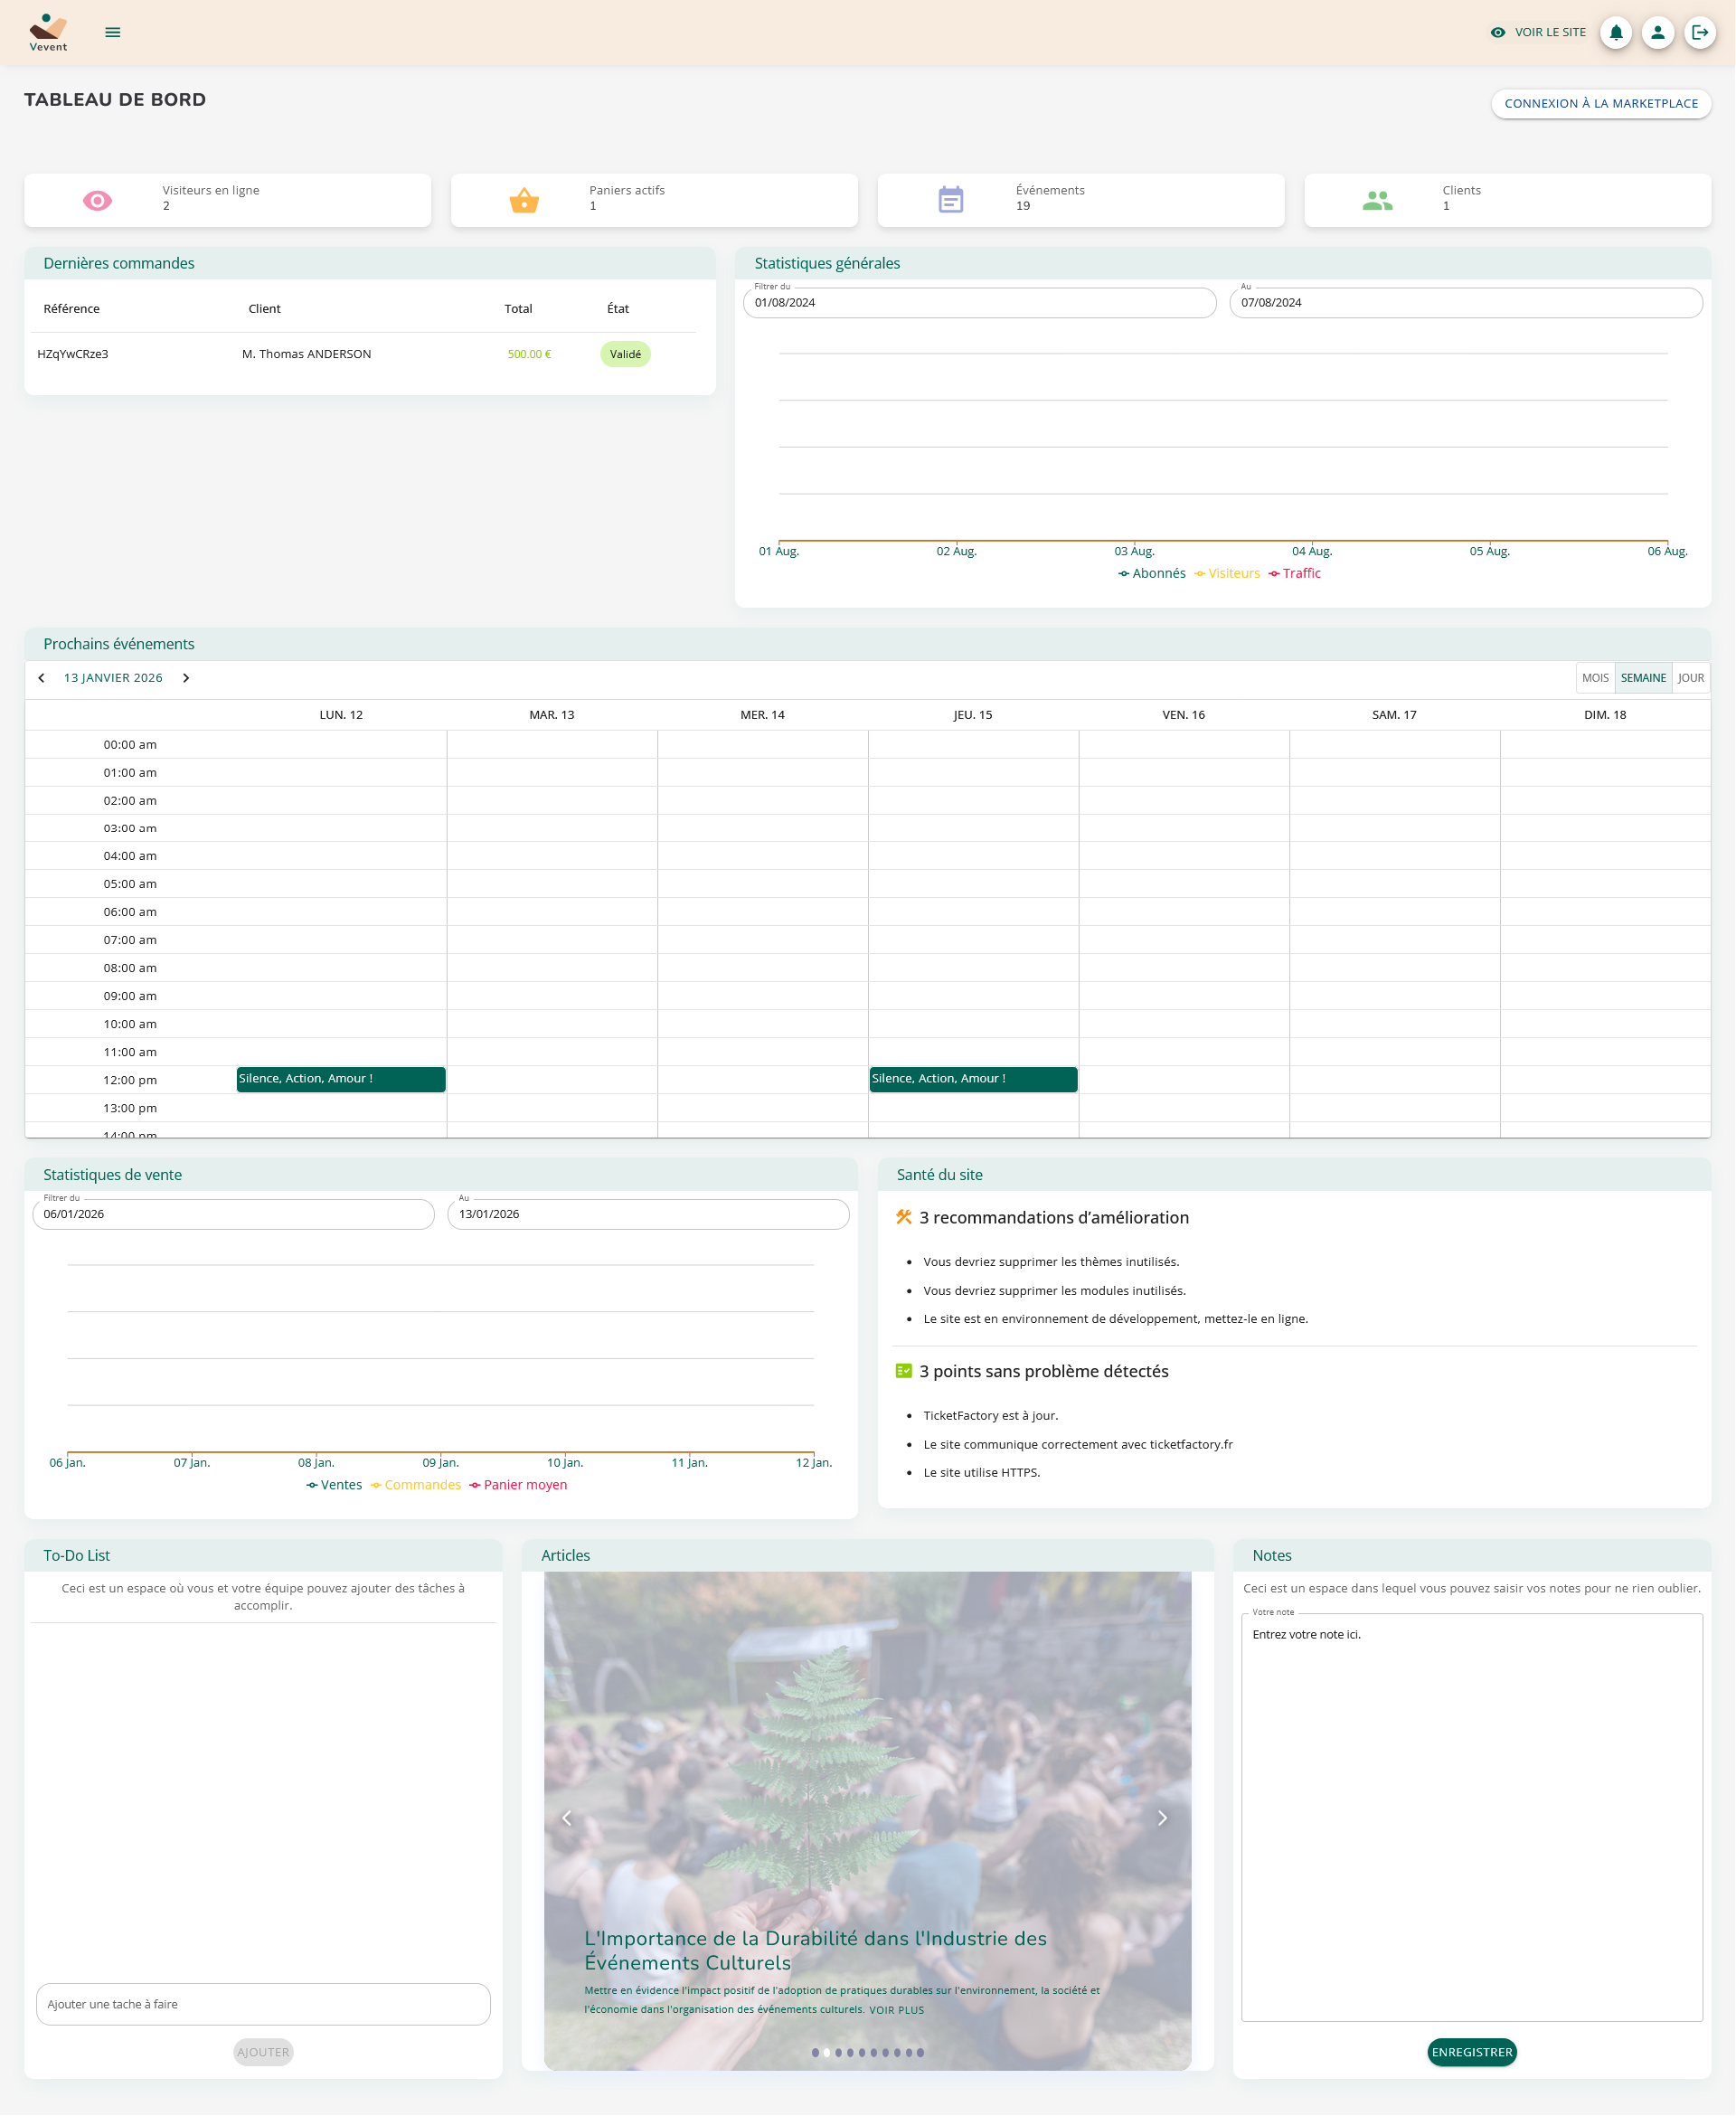Click the pink eye visitors icon

[97, 201]
